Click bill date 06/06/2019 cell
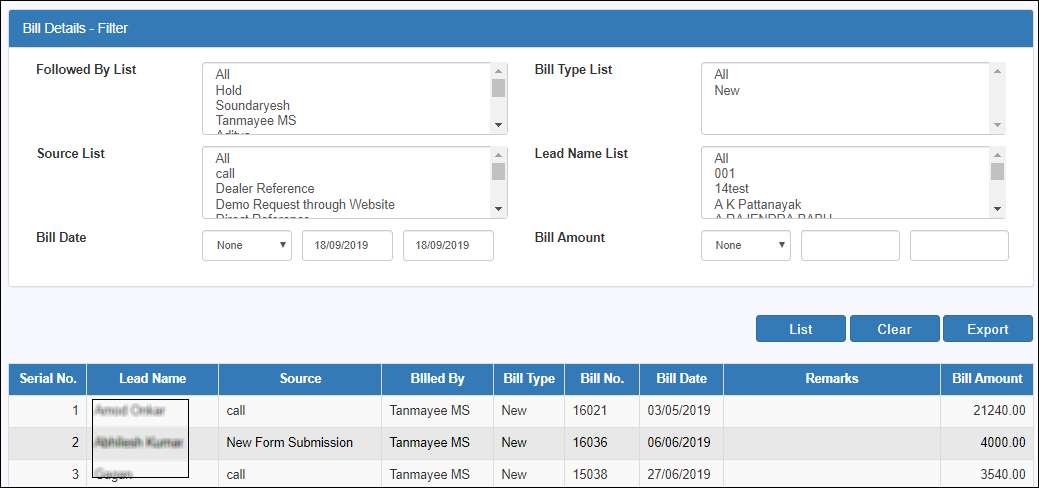Image resolution: width=1039 pixels, height=488 pixels. 681,443
